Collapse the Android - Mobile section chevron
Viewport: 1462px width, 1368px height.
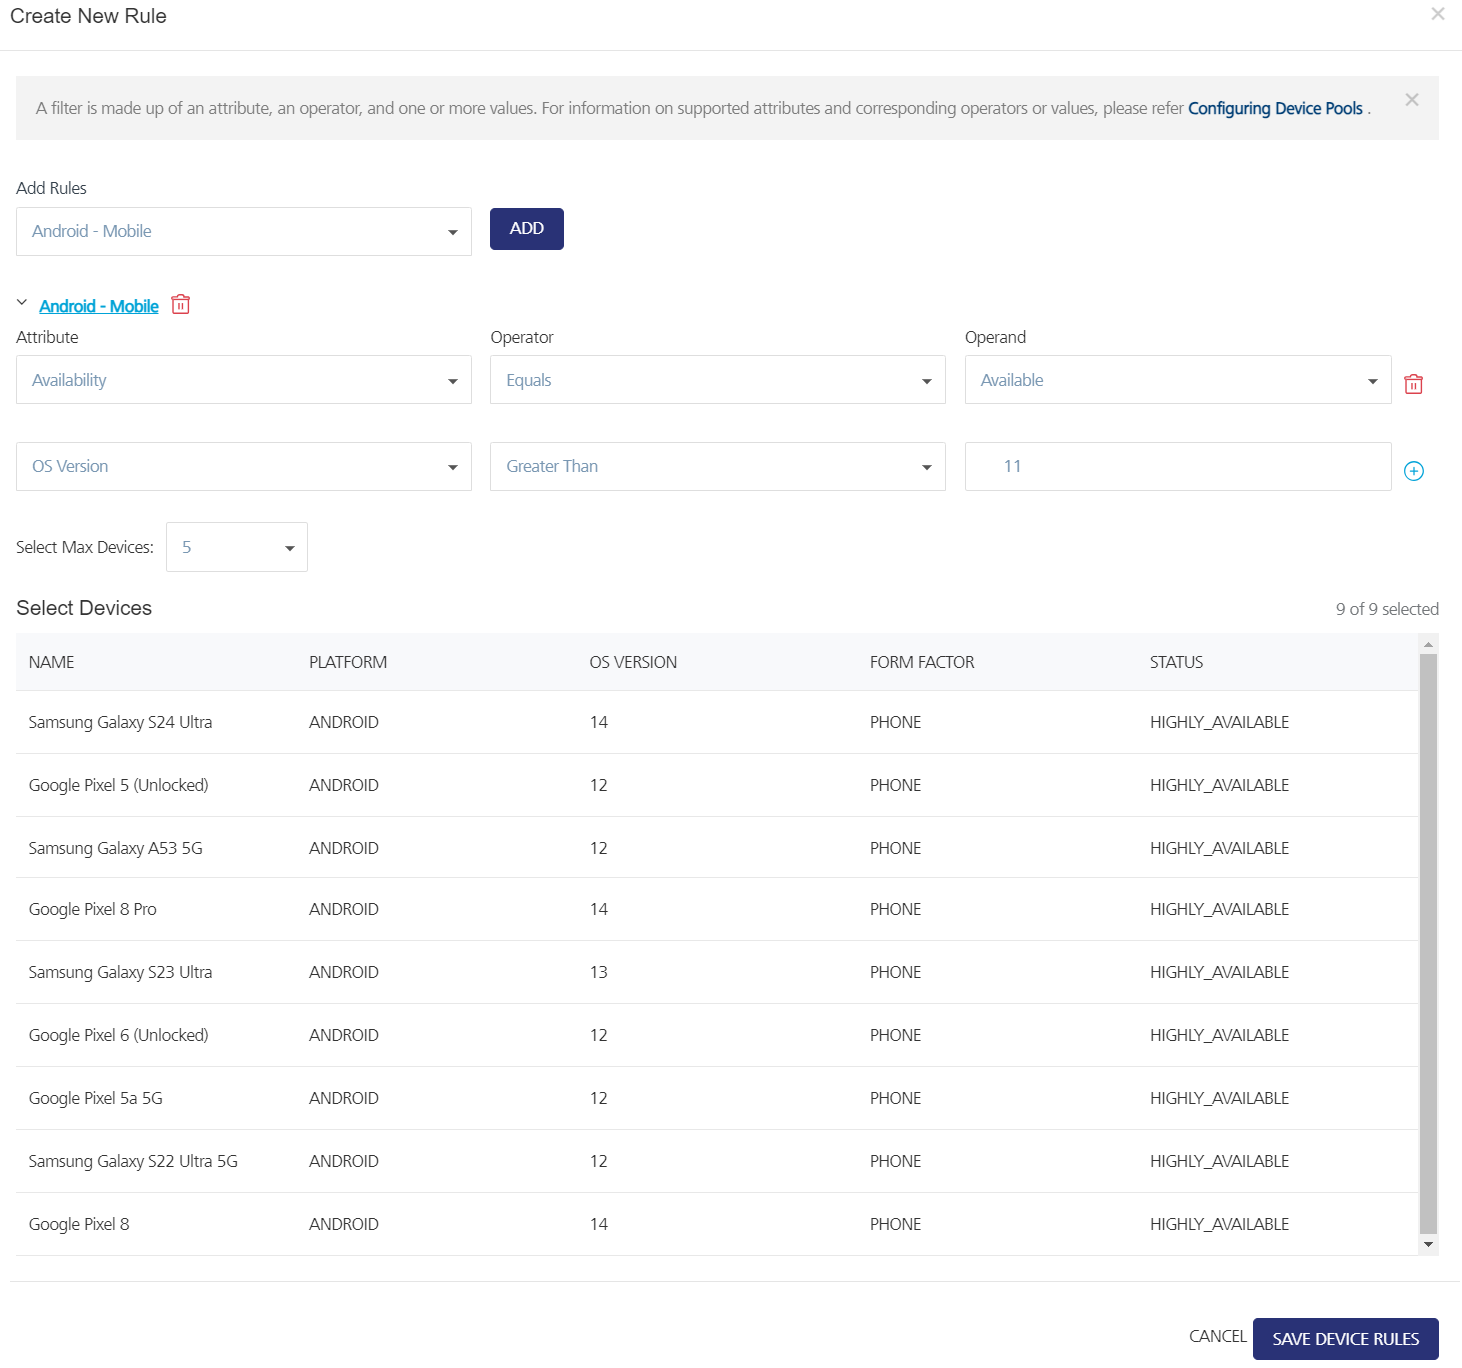pyautogui.click(x=22, y=303)
